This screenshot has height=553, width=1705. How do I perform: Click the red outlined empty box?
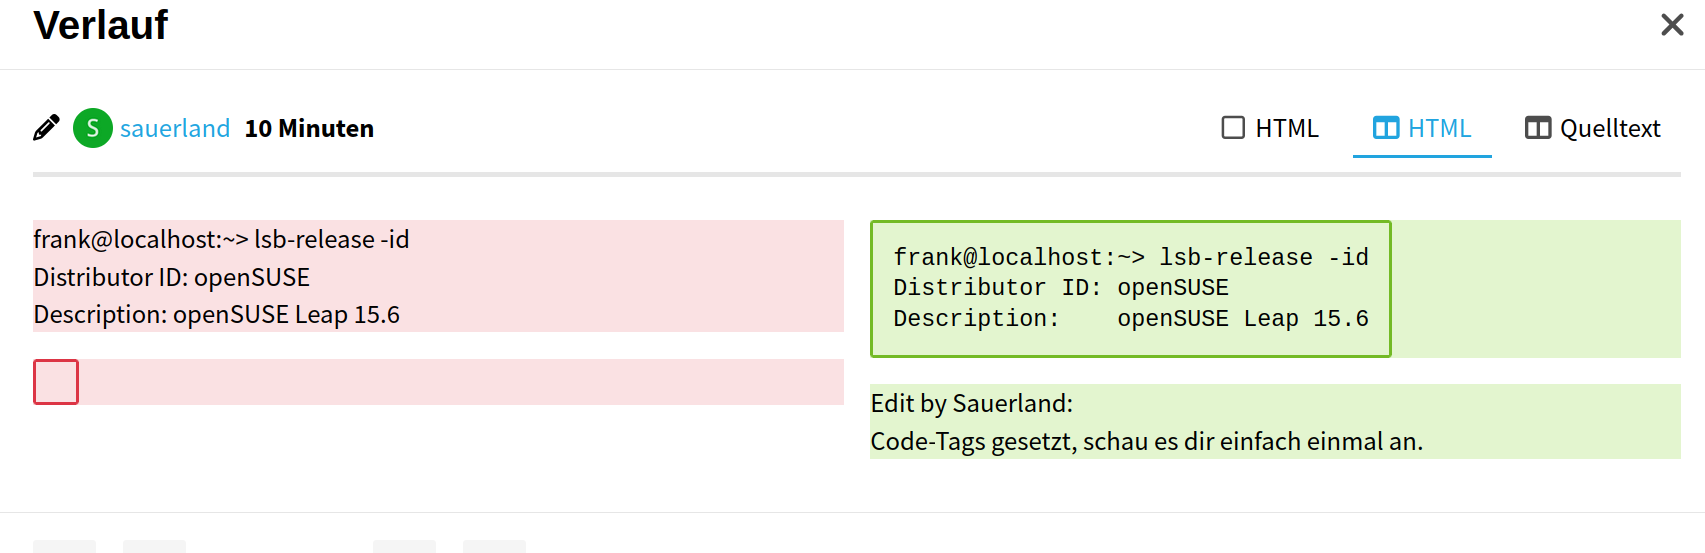(56, 382)
